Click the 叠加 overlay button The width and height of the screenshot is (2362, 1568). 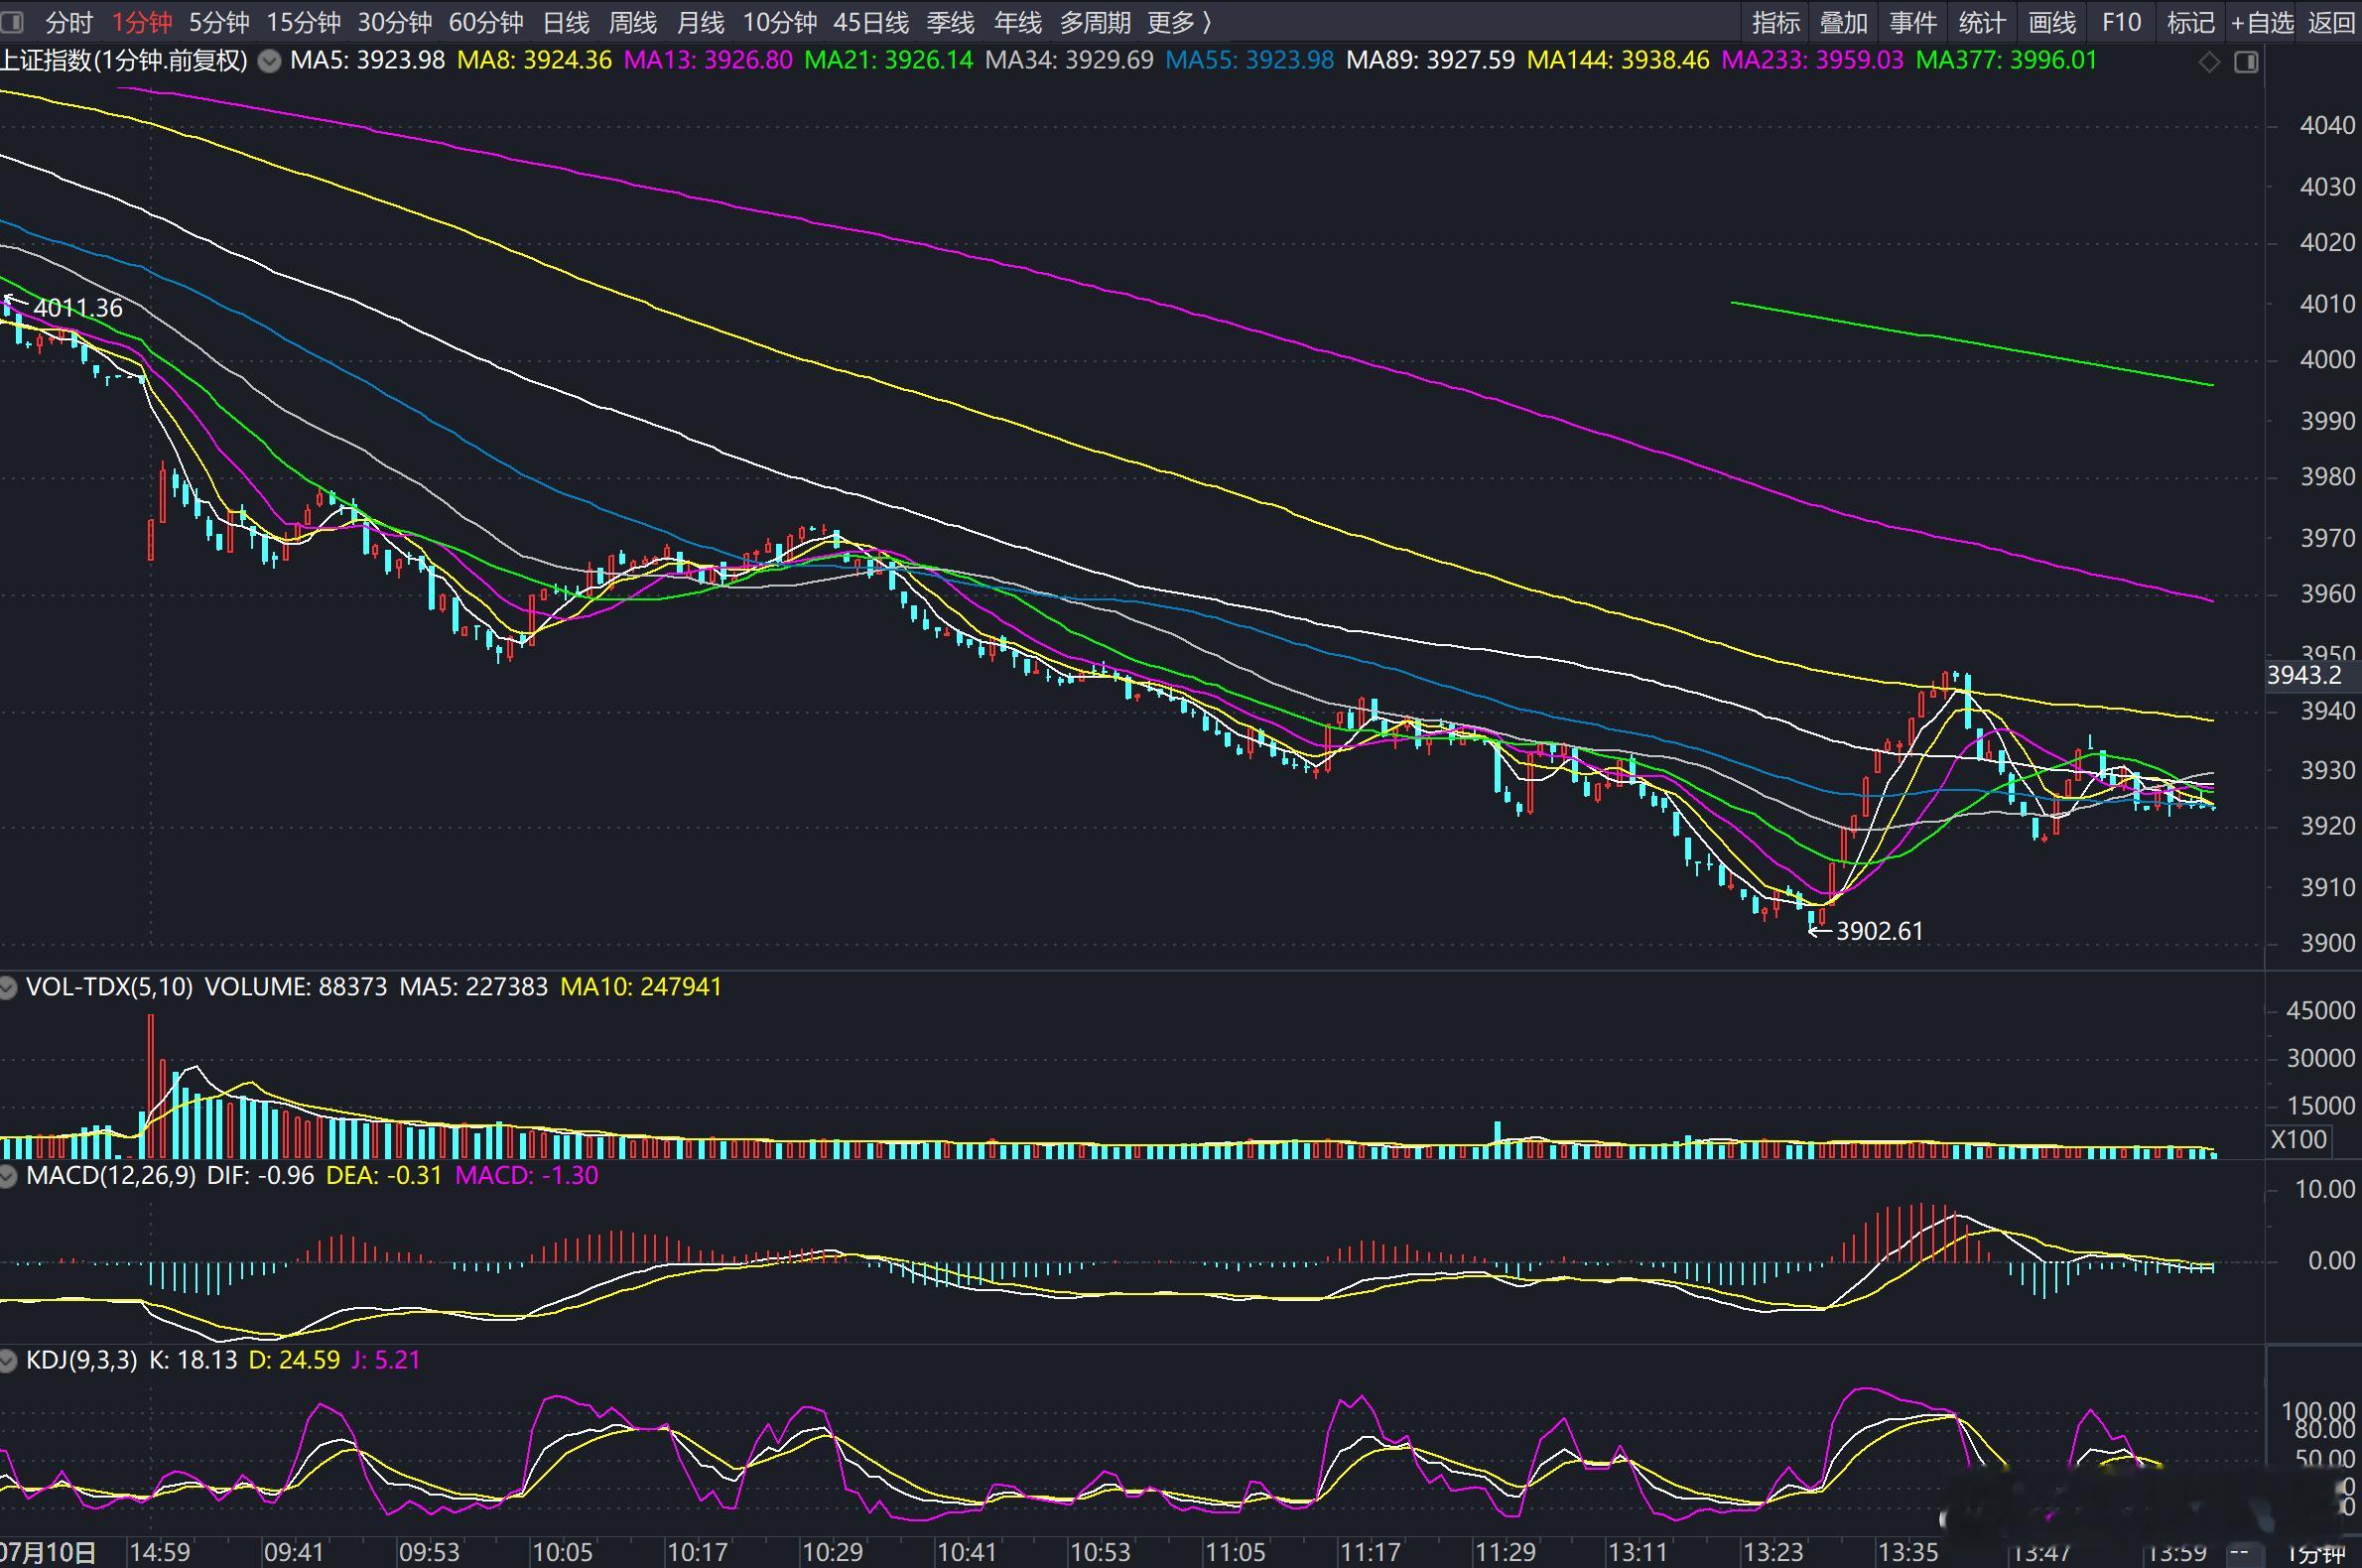tap(1844, 22)
